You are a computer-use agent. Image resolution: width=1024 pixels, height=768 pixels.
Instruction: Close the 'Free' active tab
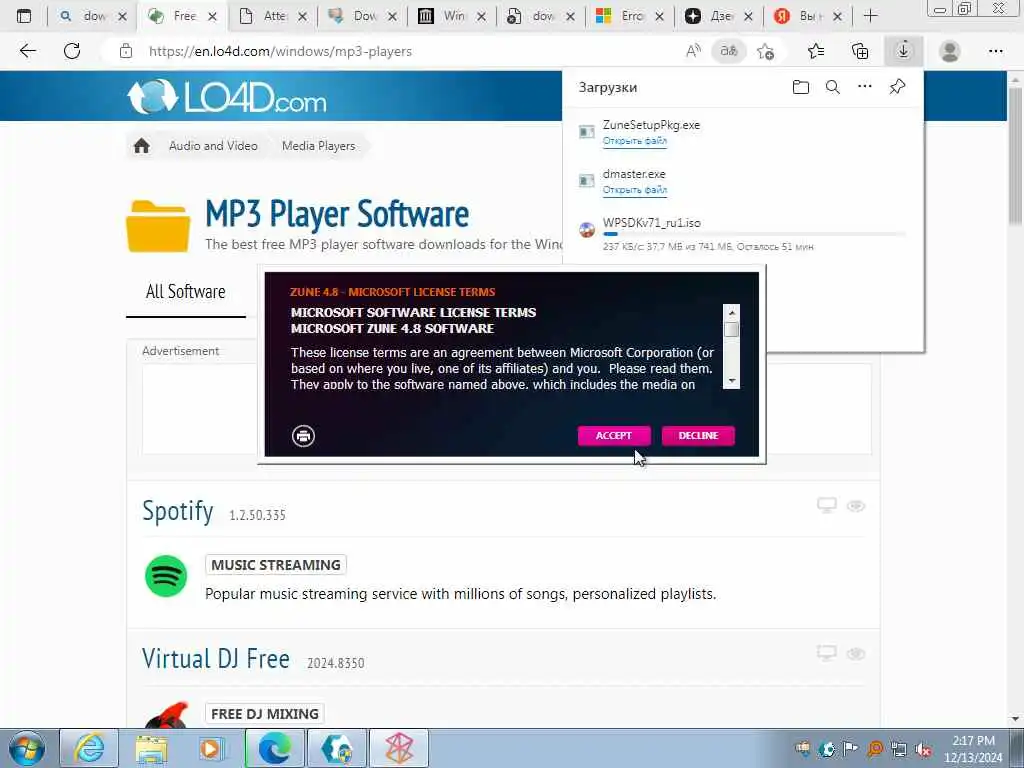coord(212,16)
